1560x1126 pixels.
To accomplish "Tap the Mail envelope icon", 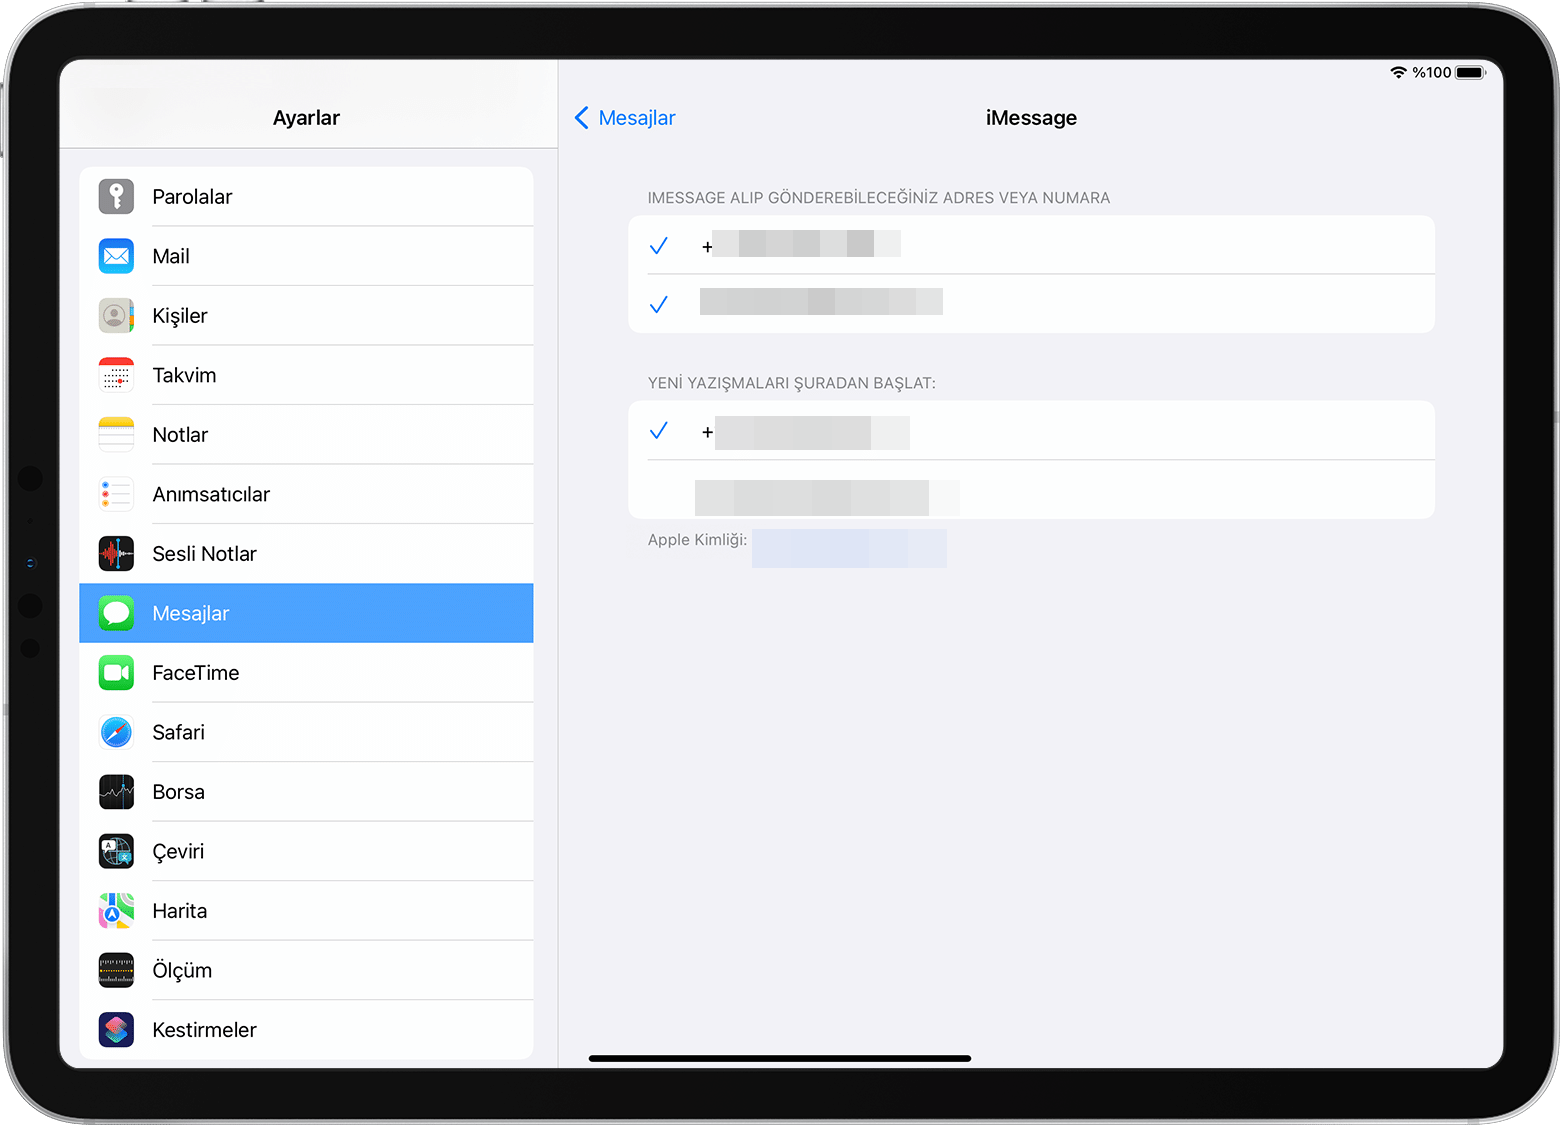I will tap(116, 256).
